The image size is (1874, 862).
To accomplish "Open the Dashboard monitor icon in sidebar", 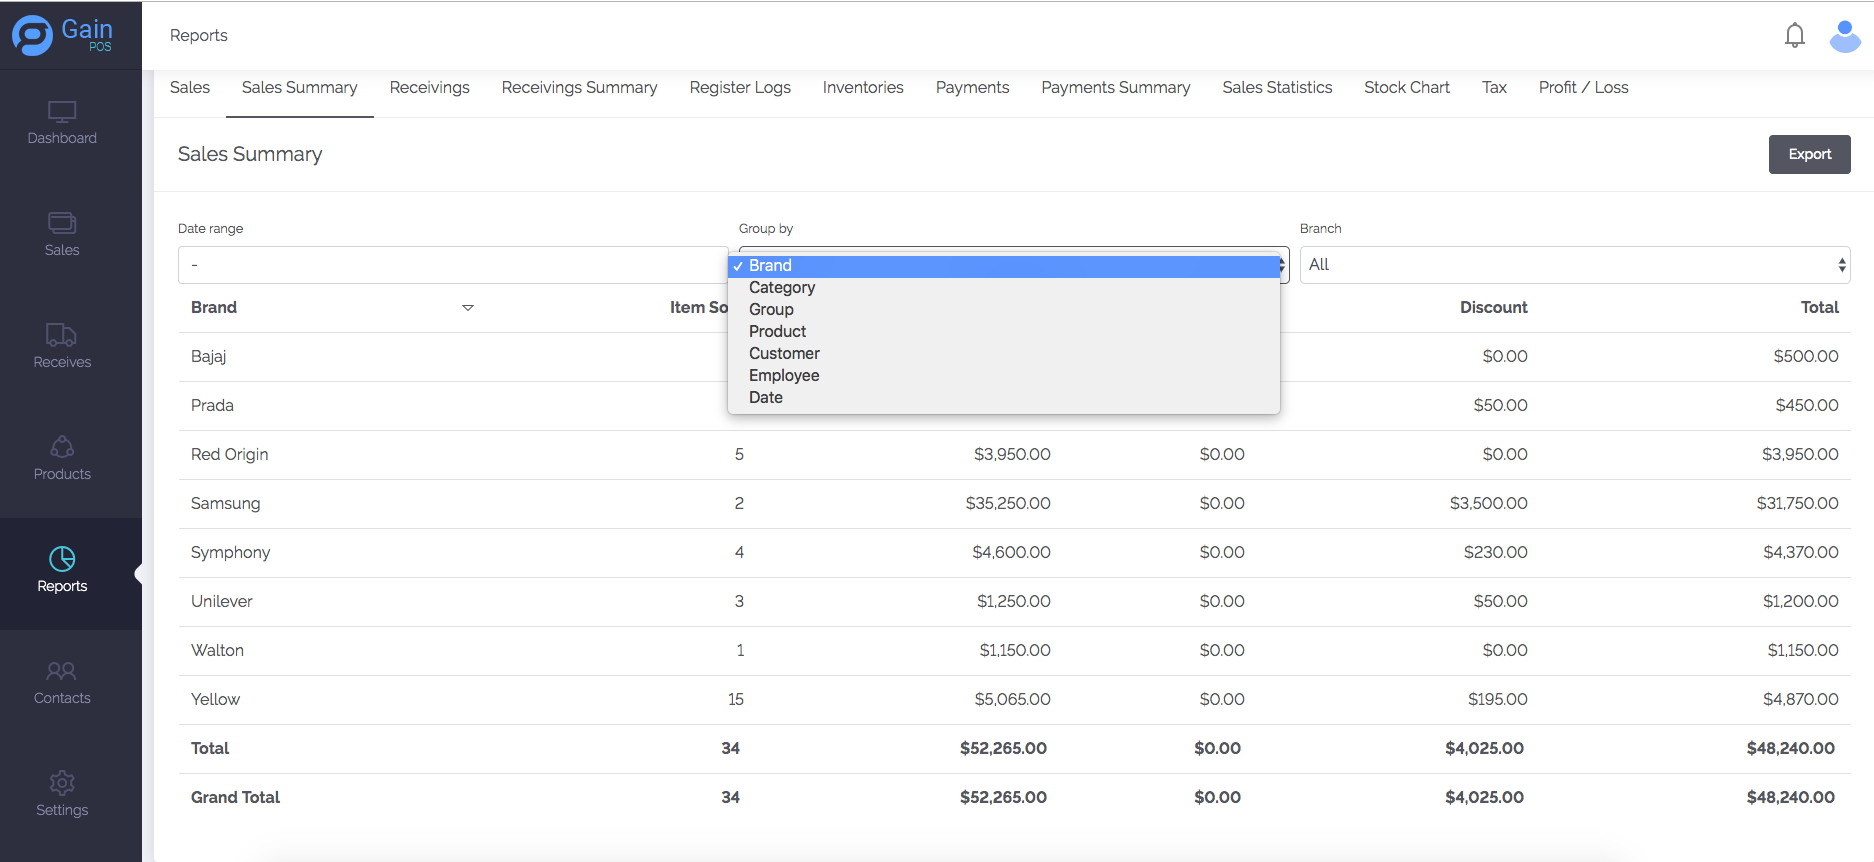I will click(62, 111).
